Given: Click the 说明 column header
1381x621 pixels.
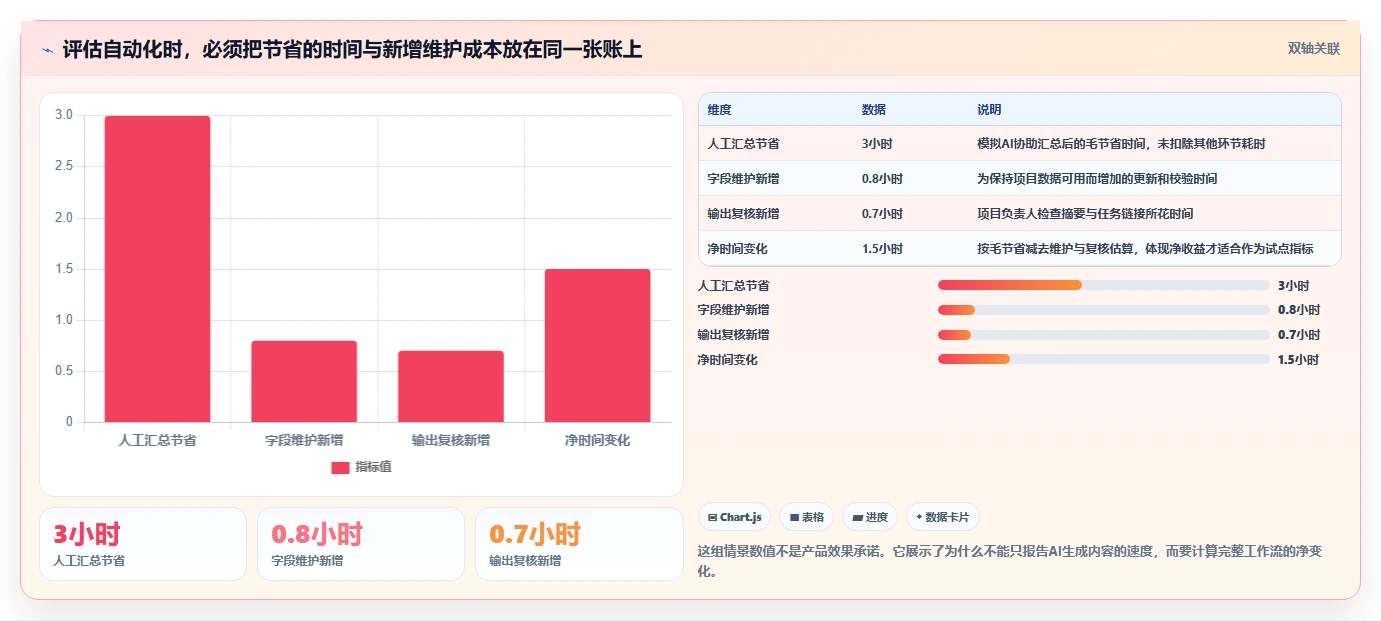Looking at the screenshot, I should pos(989,110).
